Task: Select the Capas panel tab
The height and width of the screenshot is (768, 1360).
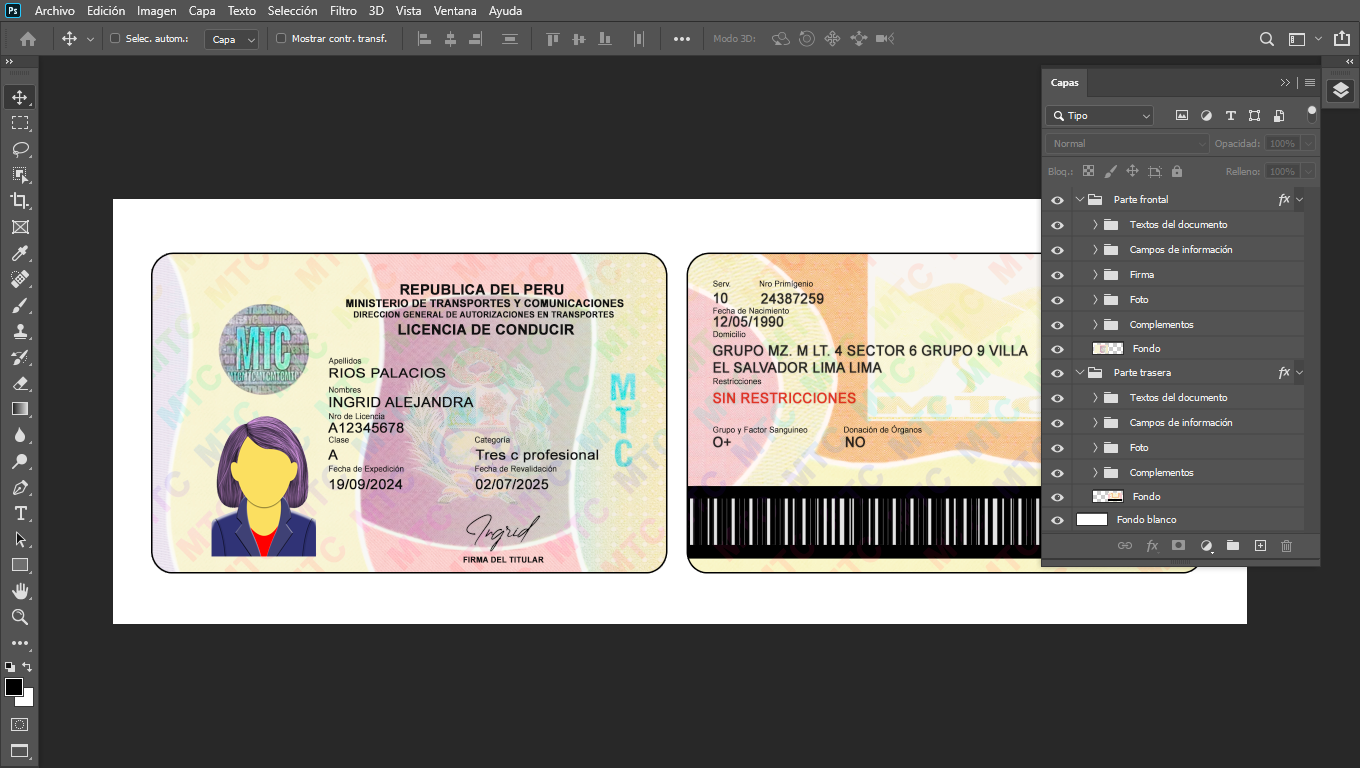Action: pyautogui.click(x=1065, y=83)
